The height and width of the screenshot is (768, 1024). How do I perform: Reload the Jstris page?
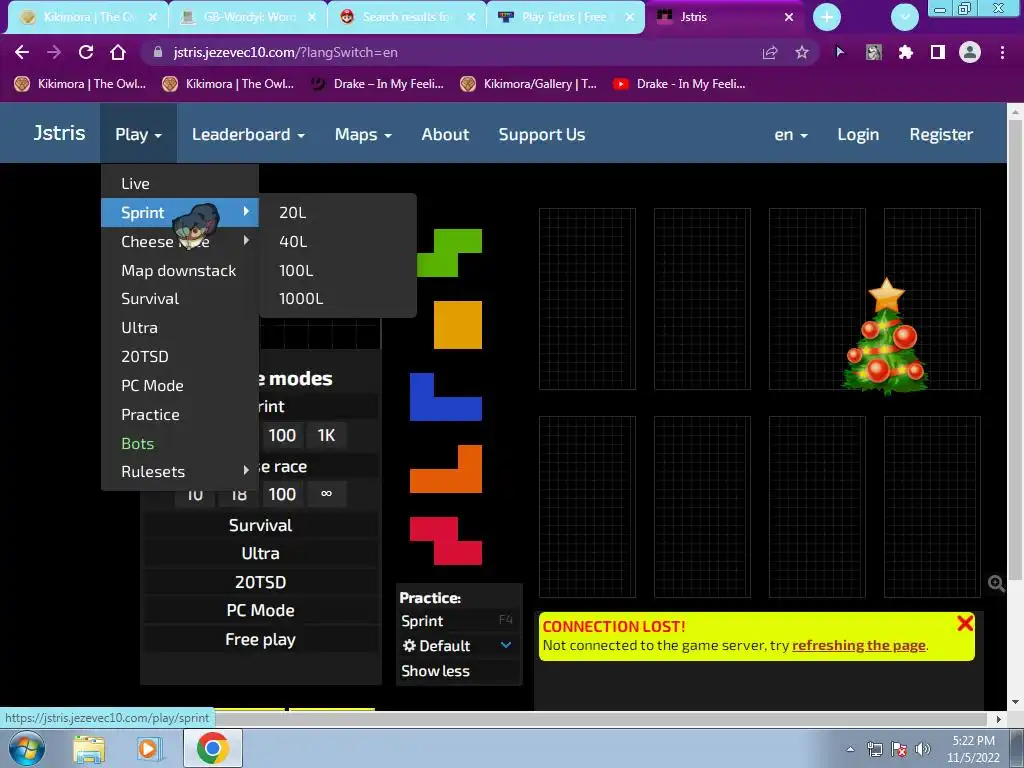point(86,52)
